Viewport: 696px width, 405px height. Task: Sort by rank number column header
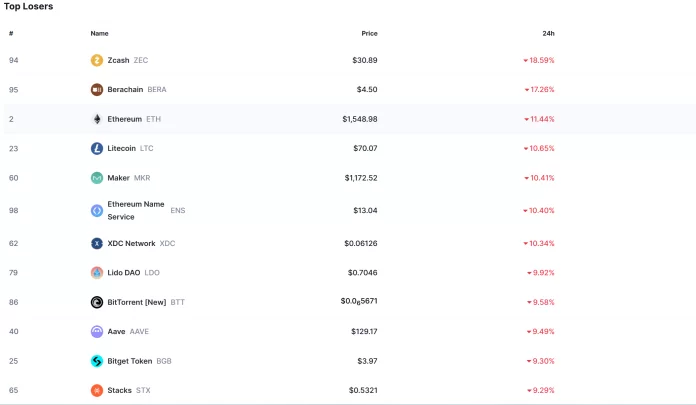pos(11,33)
